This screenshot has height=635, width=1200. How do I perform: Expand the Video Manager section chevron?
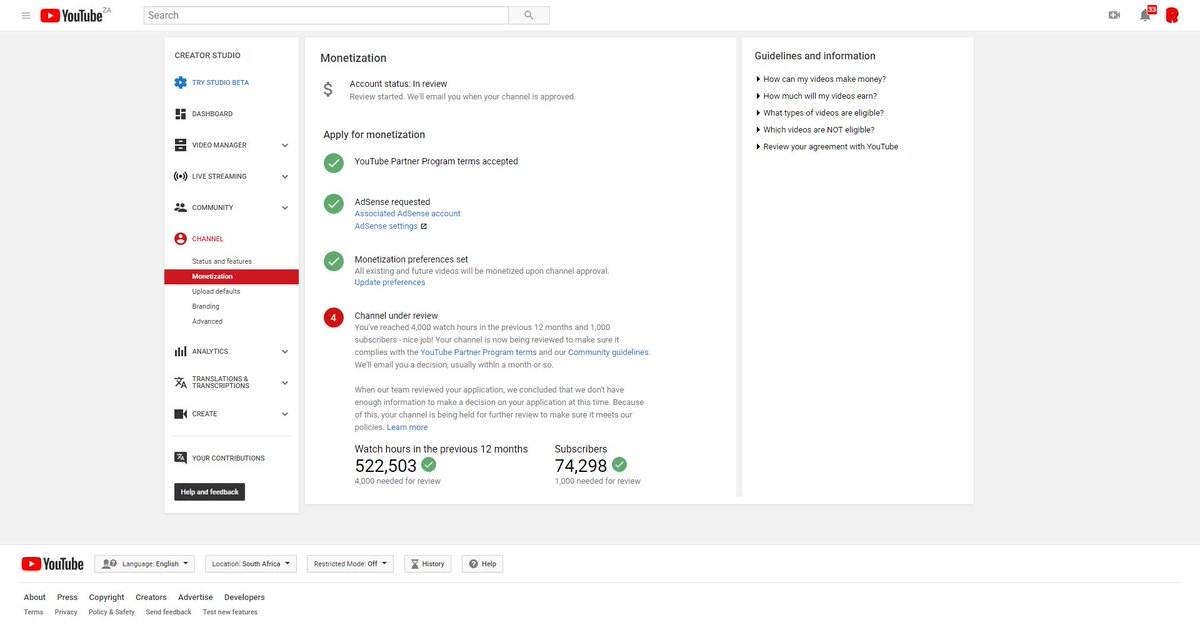pos(285,145)
